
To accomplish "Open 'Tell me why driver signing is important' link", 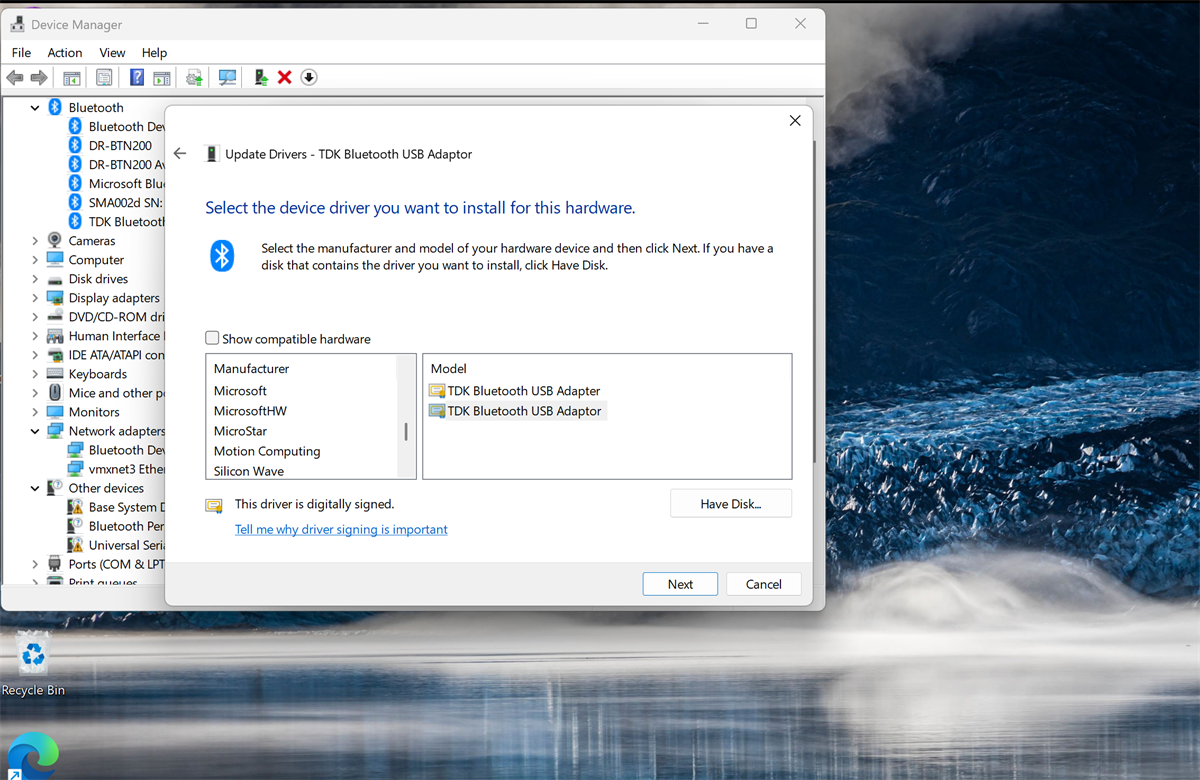I will tap(341, 530).
